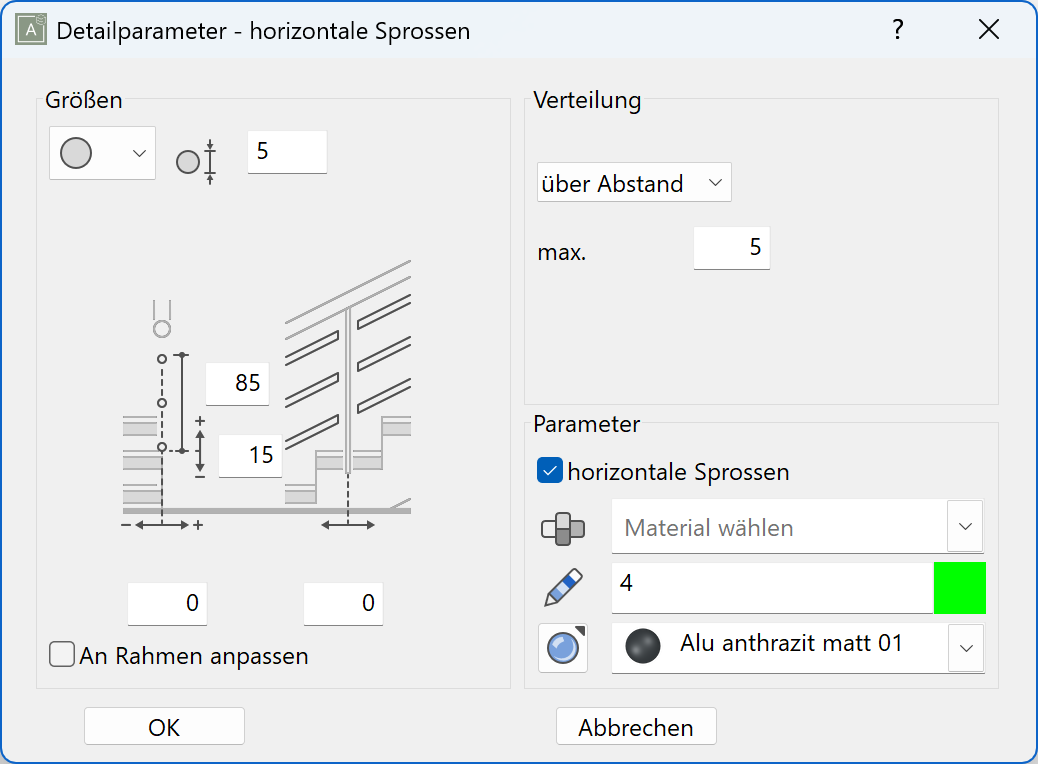Open the circular profile shape dropdown
The height and width of the screenshot is (764, 1038).
[x=102, y=153]
